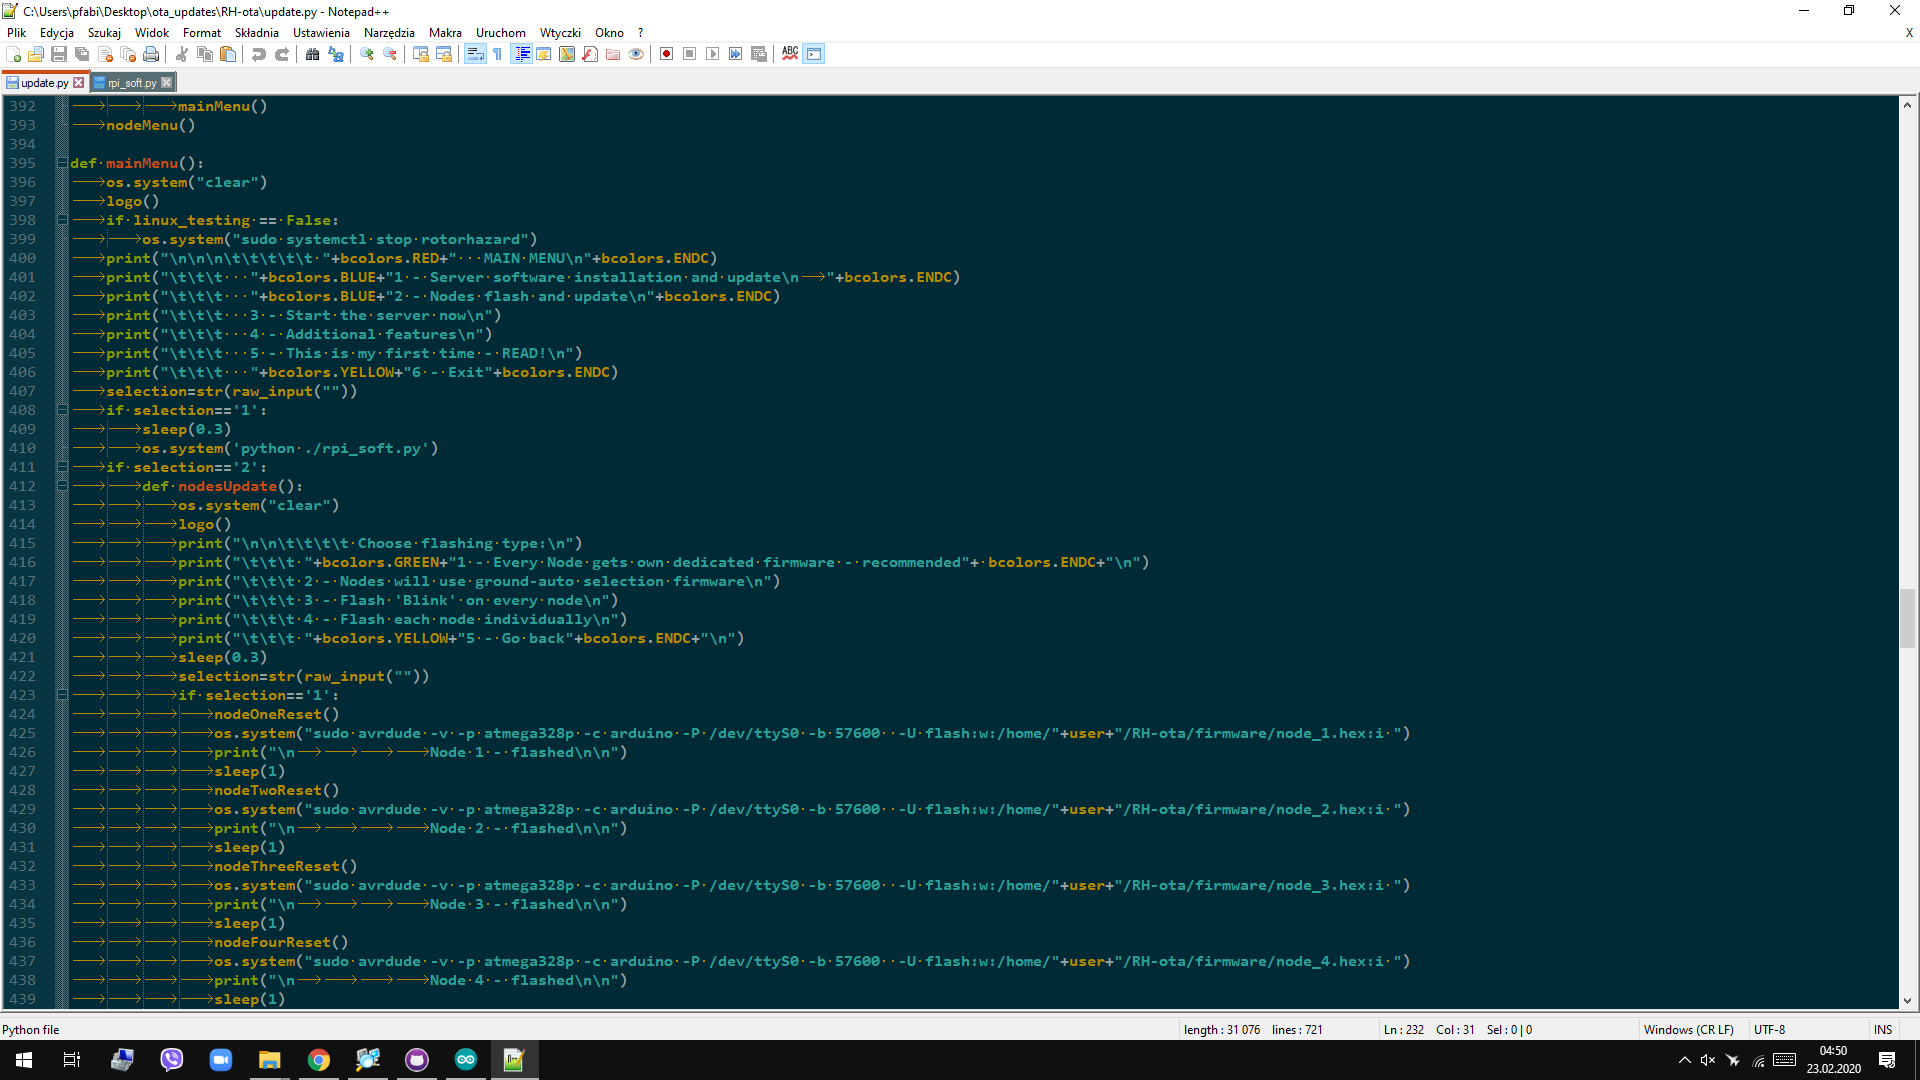Collapse fold at line 412 nodesUpdate

(62, 486)
